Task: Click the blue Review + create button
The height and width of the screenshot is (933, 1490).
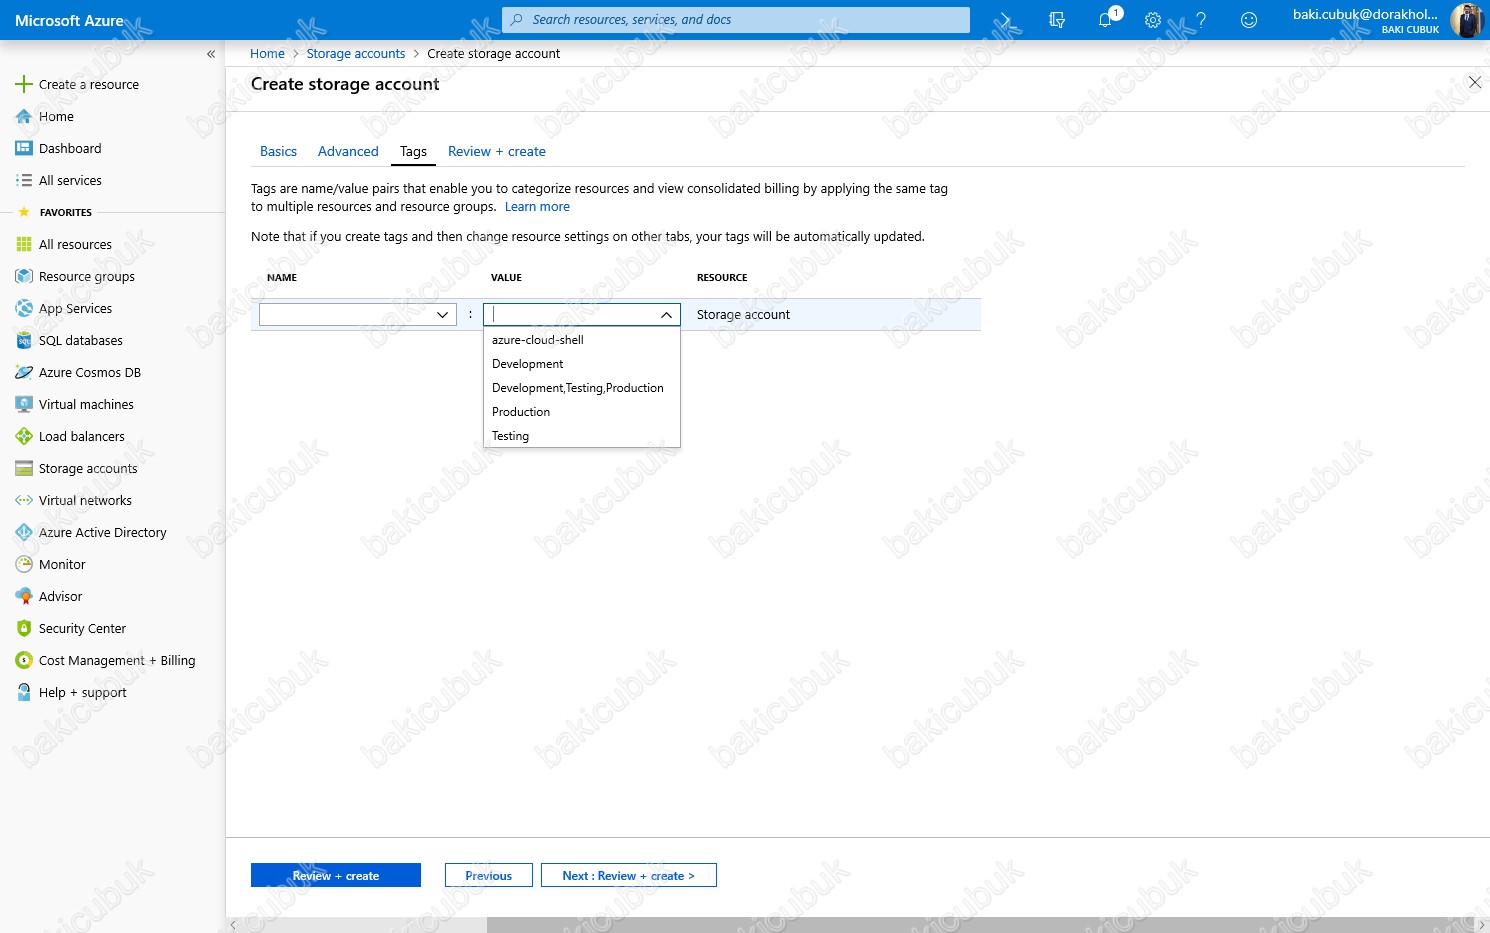Action: point(336,875)
